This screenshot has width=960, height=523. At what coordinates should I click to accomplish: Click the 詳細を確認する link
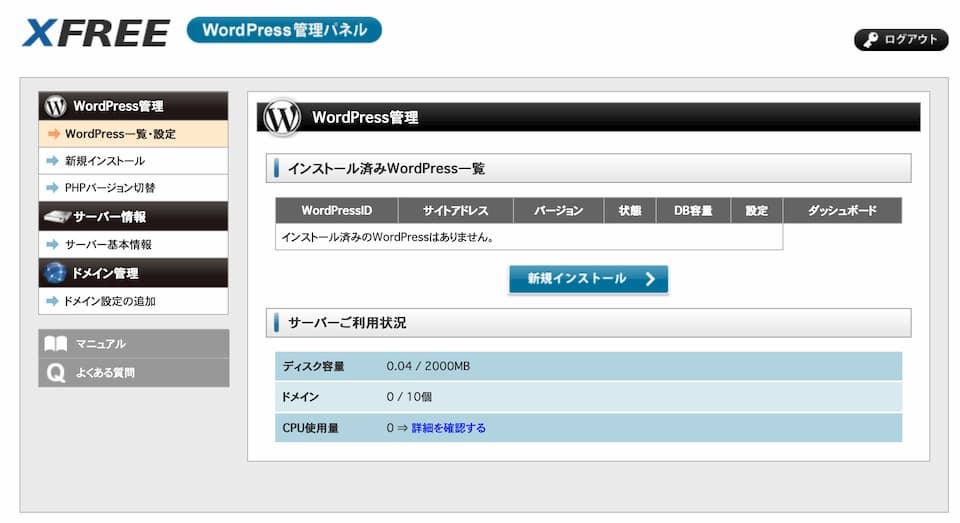point(448,428)
